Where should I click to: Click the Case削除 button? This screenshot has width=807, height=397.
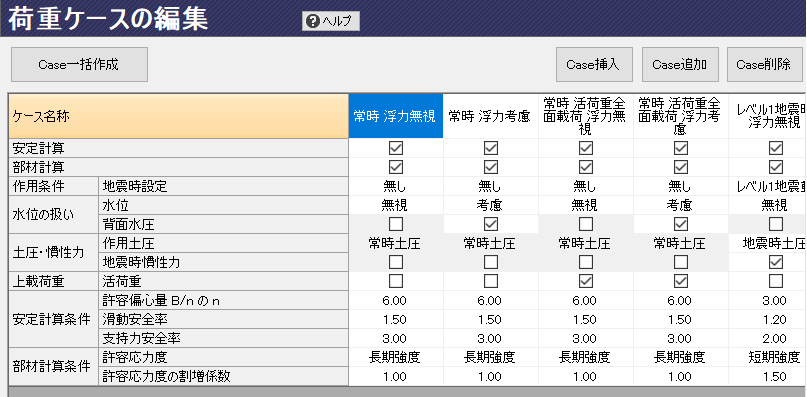click(764, 65)
